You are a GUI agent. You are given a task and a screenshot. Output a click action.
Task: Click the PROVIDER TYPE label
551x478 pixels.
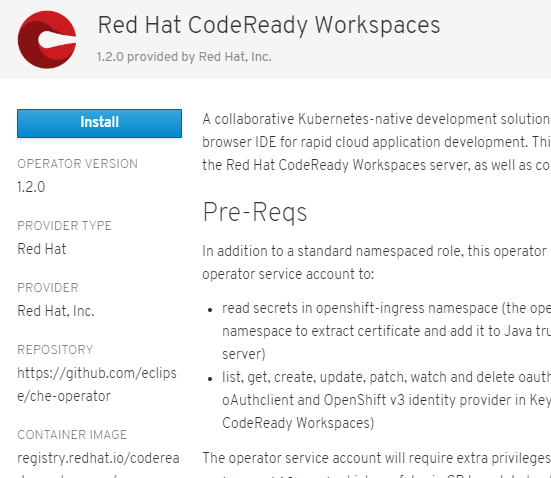coord(64,226)
